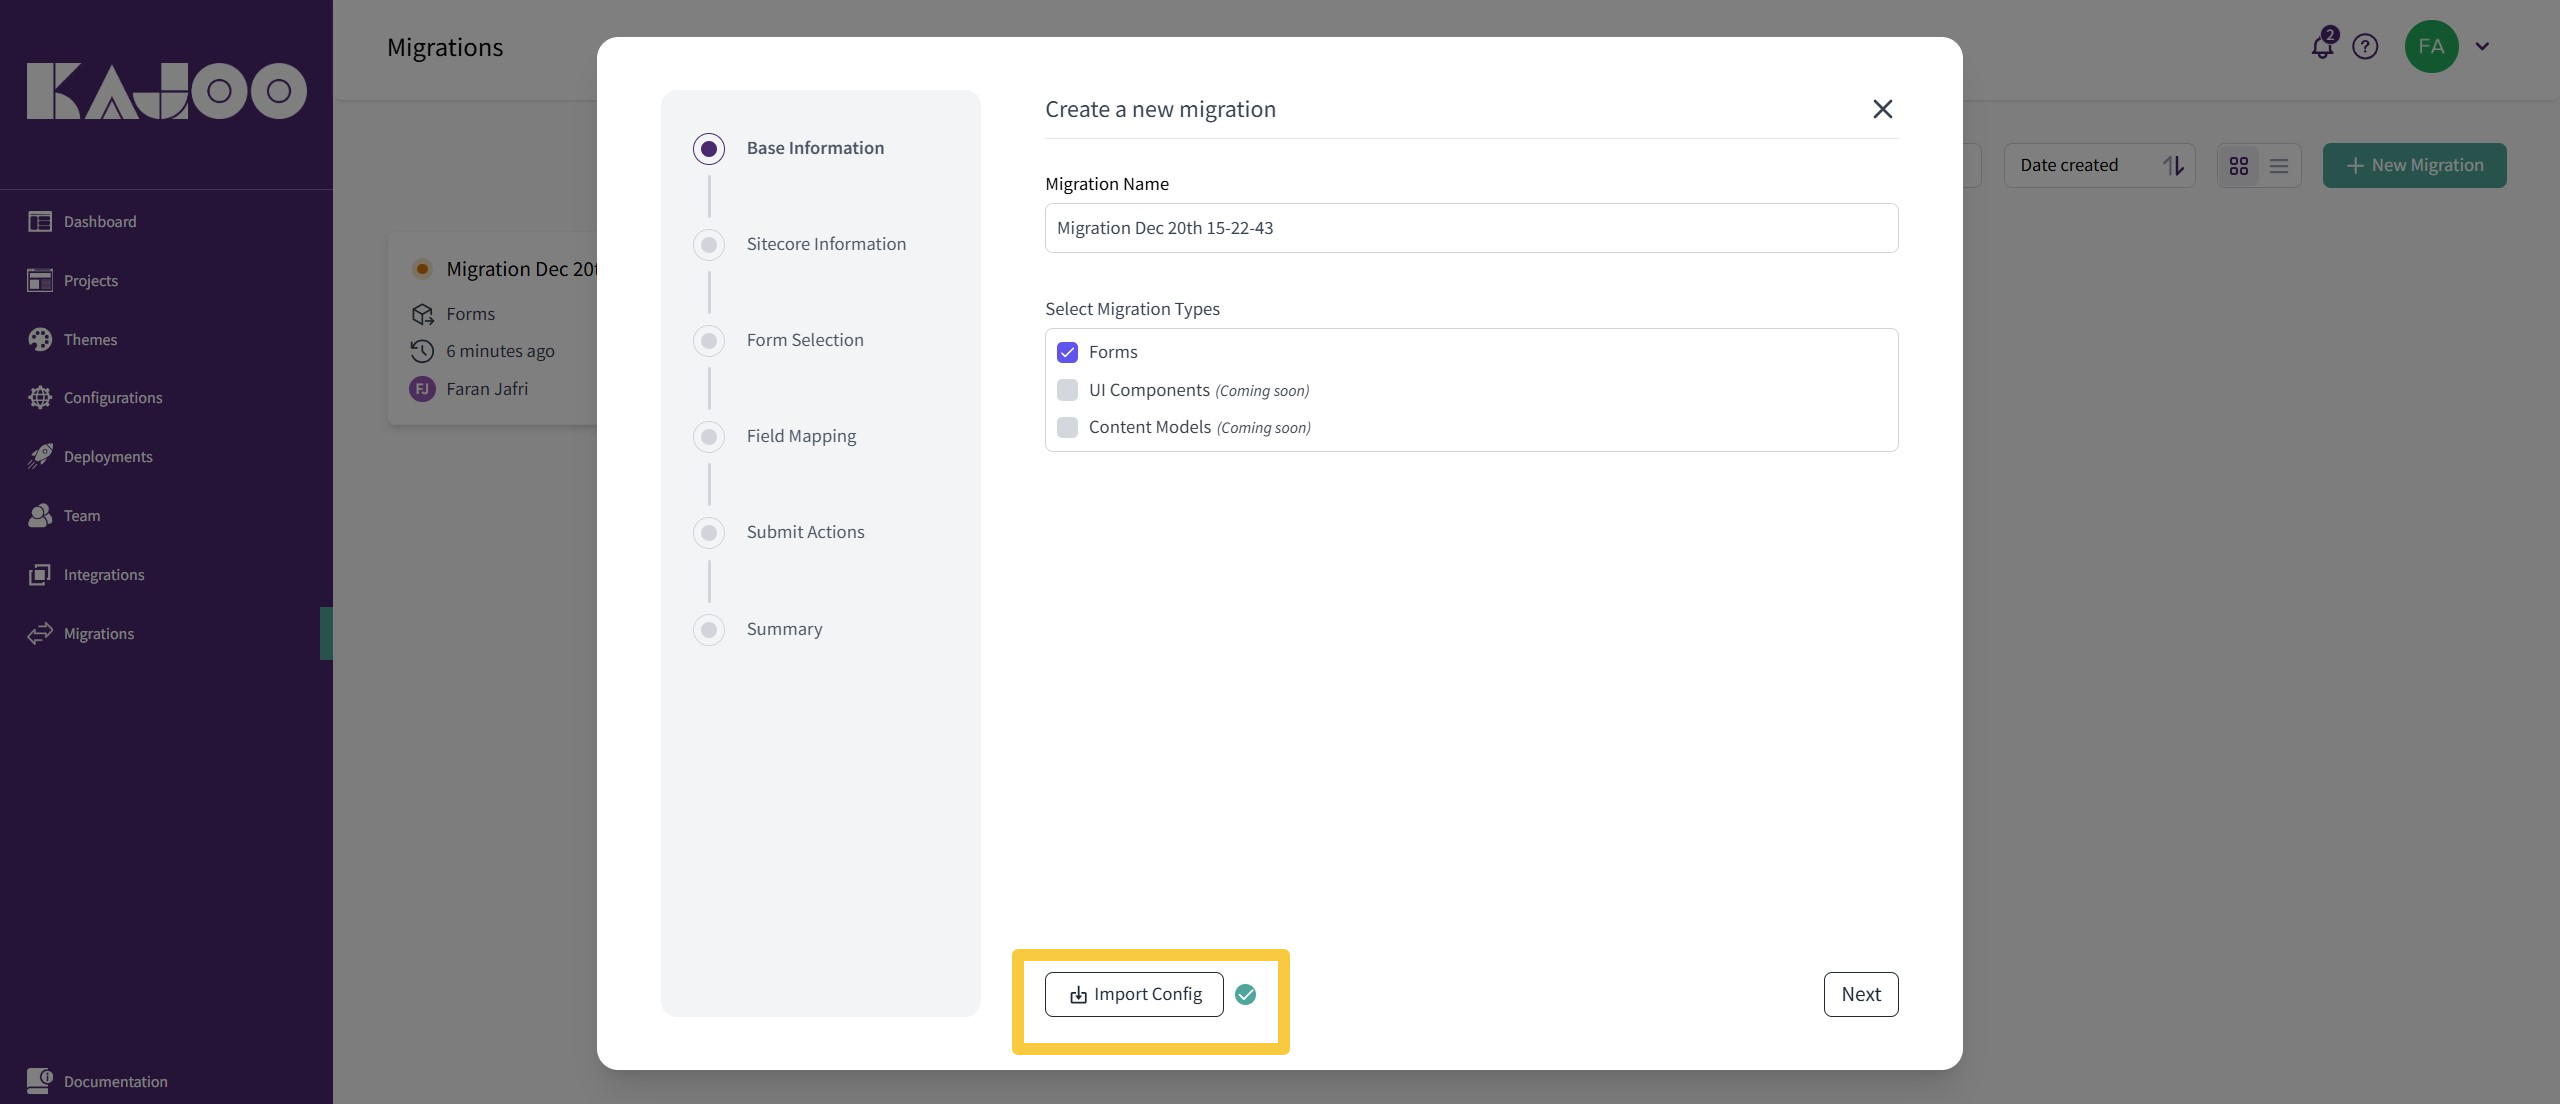Image resolution: width=2560 pixels, height=1104 pixels.
Task: Open Deployments in the sidebar
Action: [x=108, y=456]
